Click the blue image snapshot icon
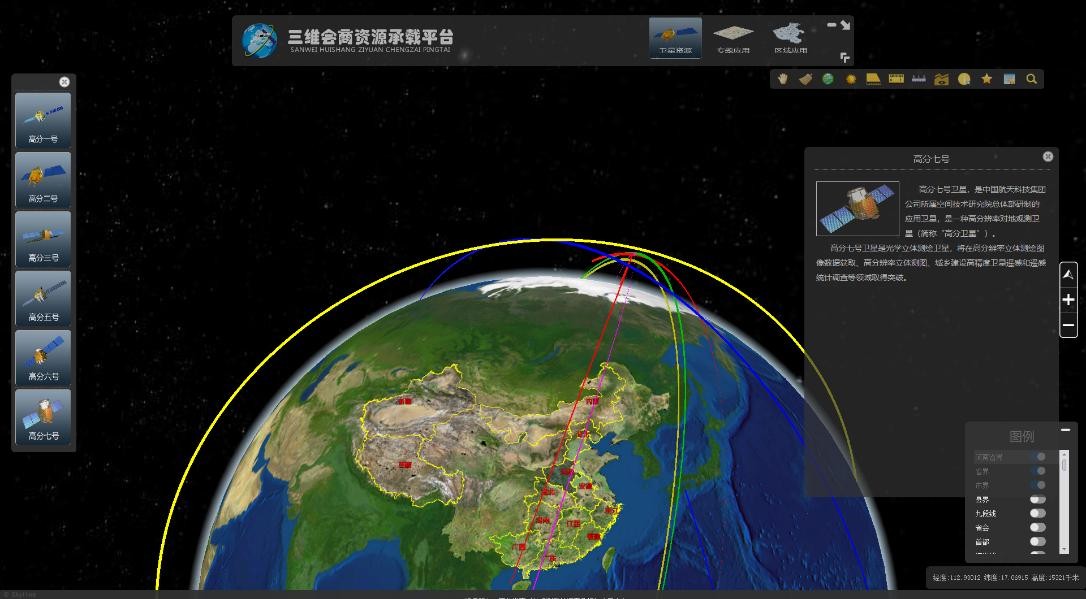The height and width of the screenshot is (599, 1086). click(1009, 79)
